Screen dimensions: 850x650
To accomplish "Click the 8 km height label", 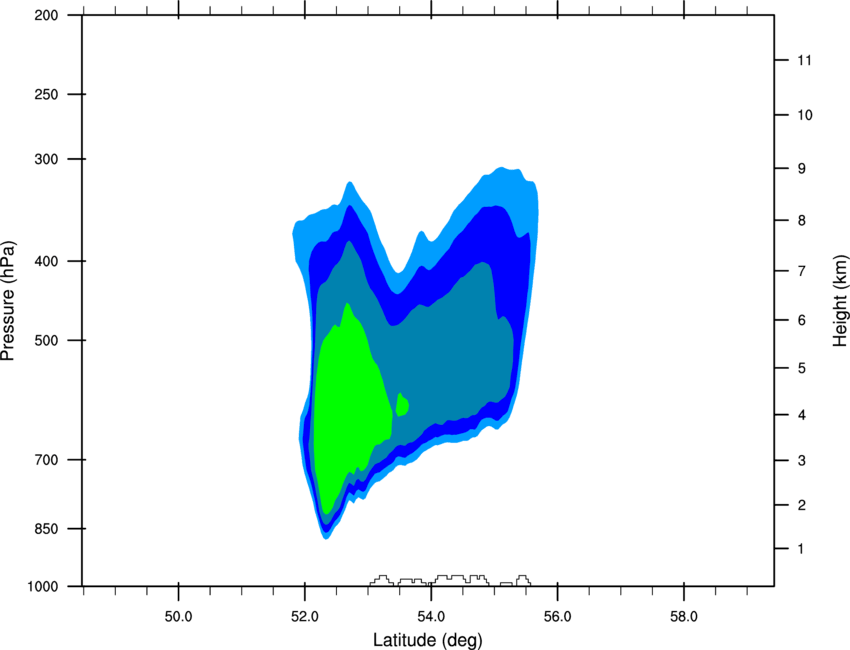I will point(802,221).
